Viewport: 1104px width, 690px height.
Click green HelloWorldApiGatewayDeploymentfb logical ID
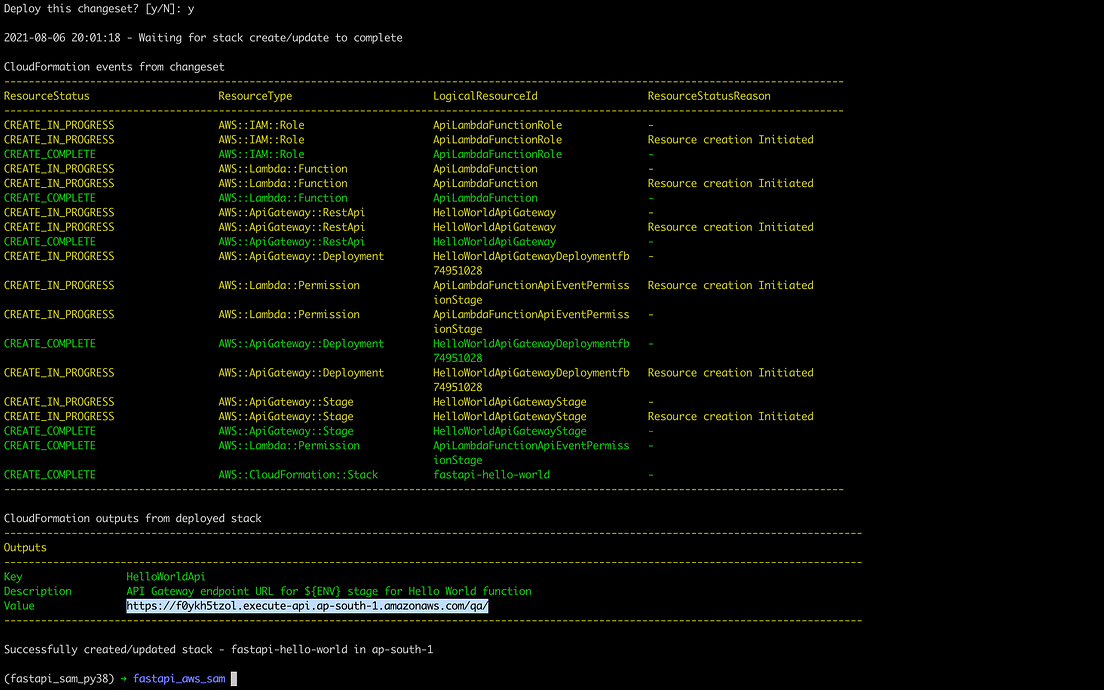click(531, 351)
